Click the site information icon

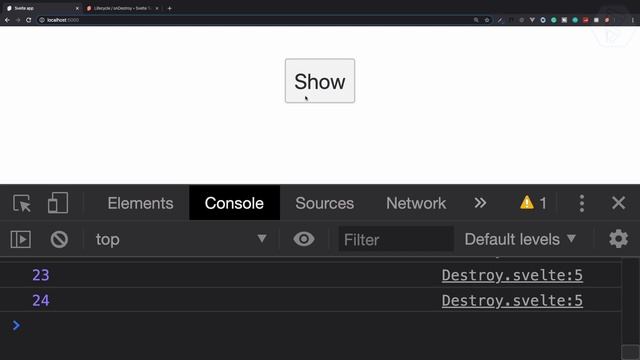pos(42,20)
